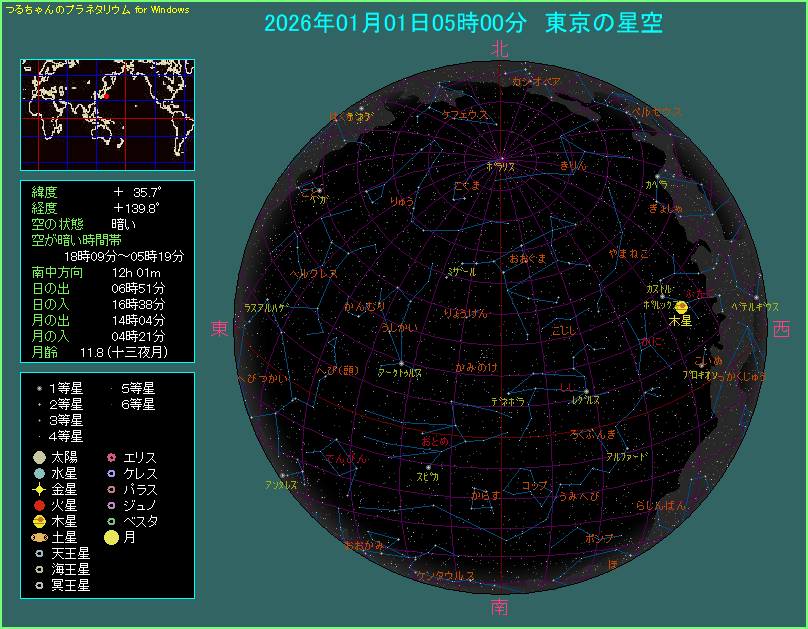Click the 木星 Jupiter icon in the legend
The height and width of the screenshot is (629, 808).
39,521
